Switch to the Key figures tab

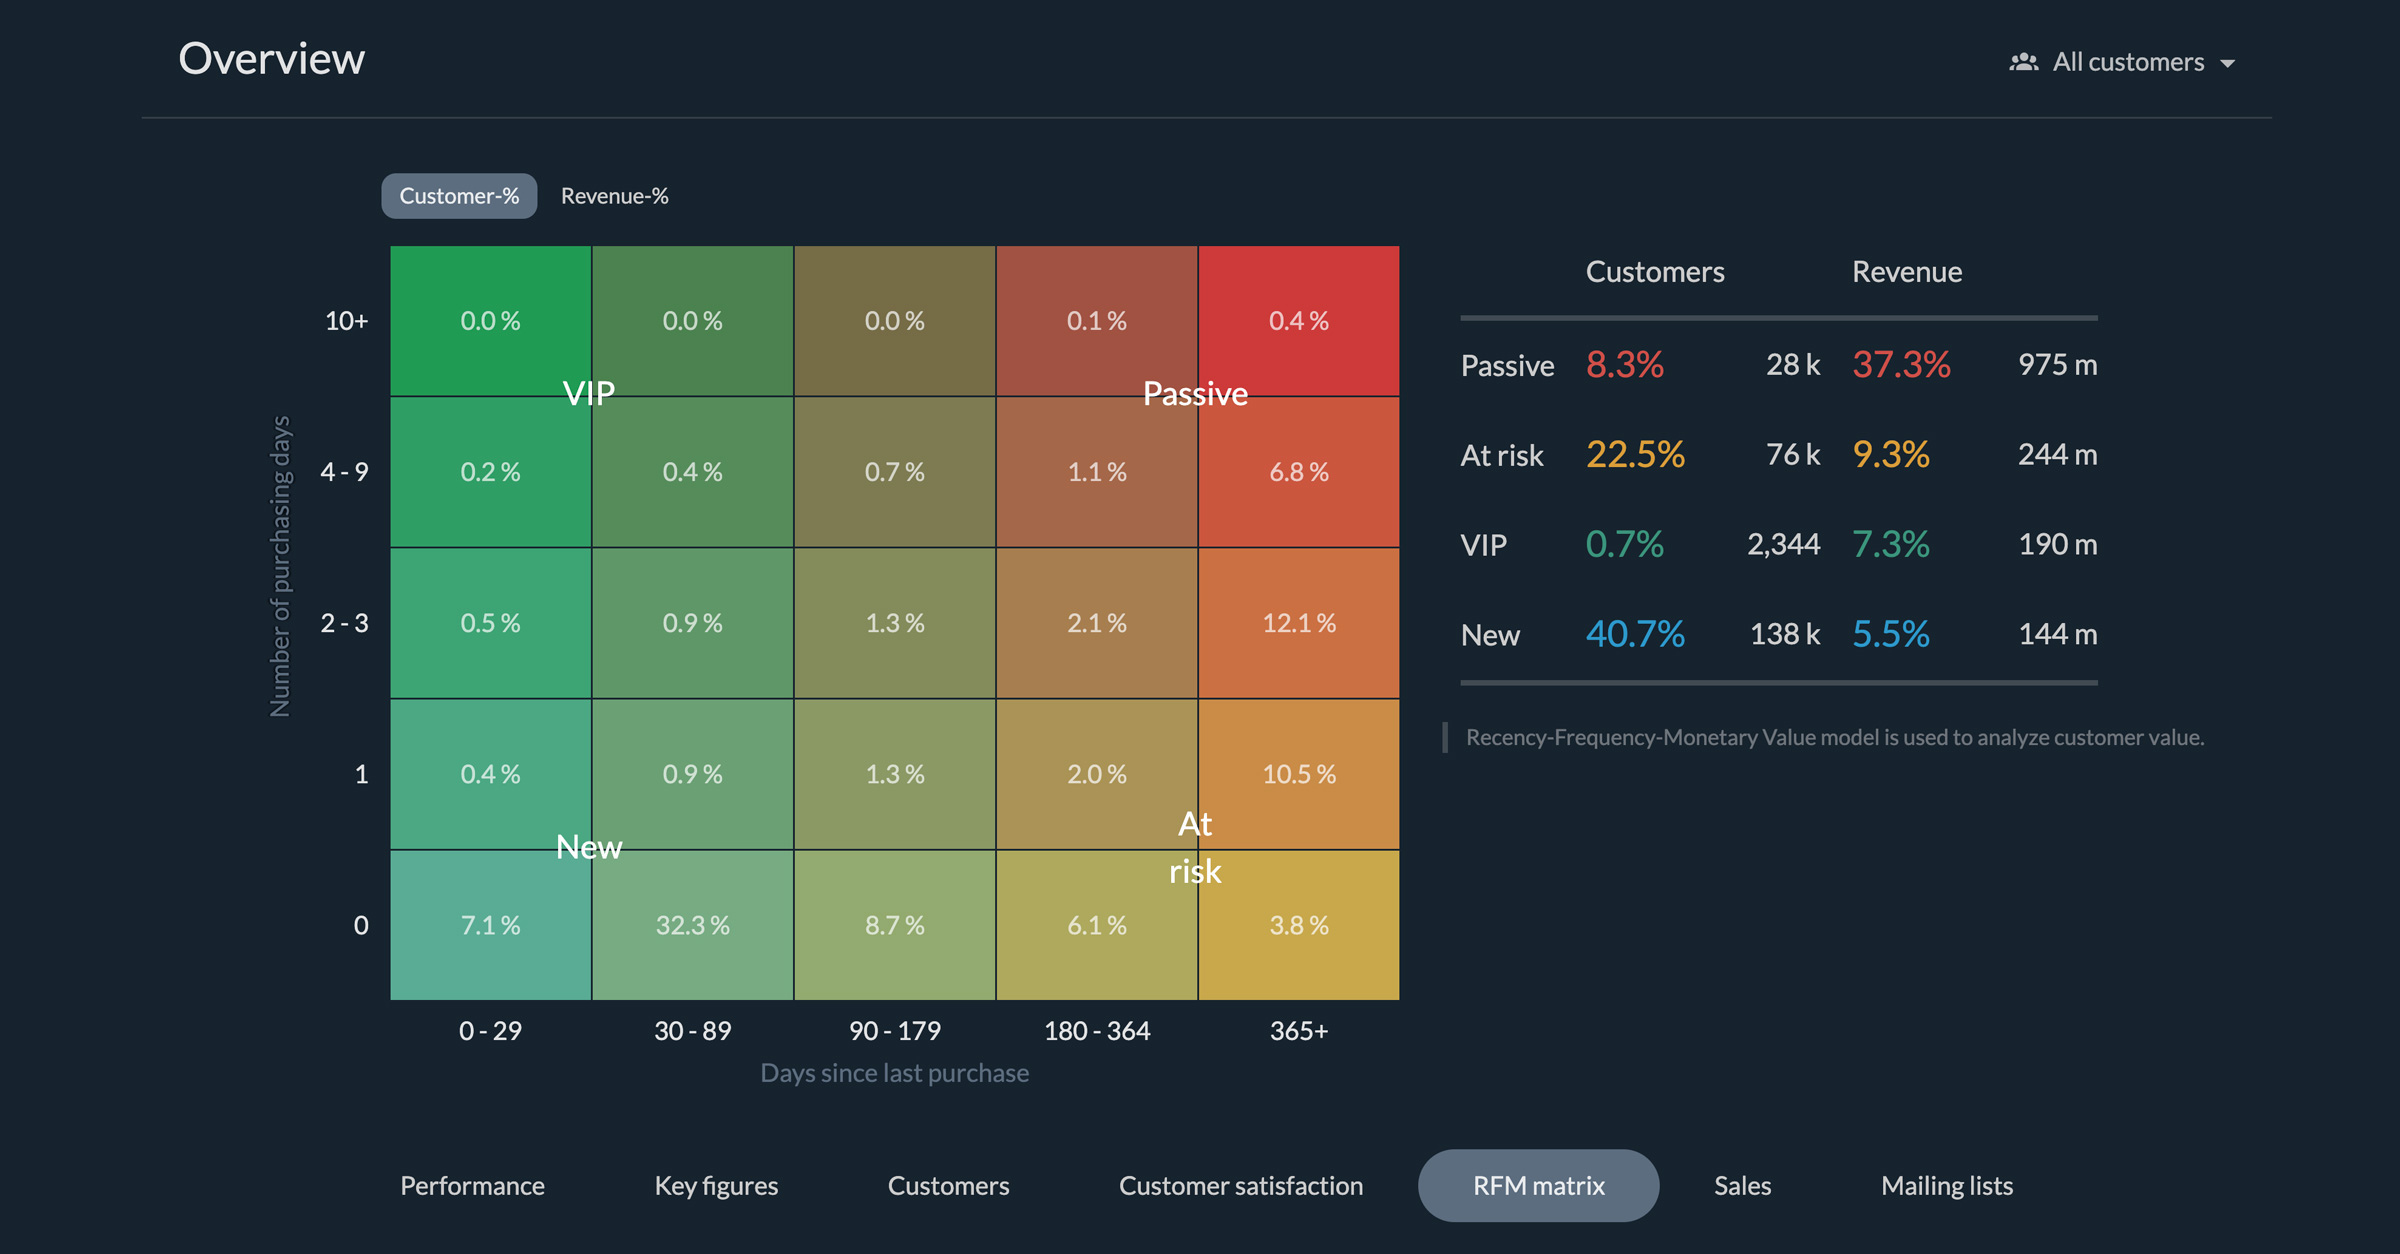pyautogui.click(x=716, y=1185)
